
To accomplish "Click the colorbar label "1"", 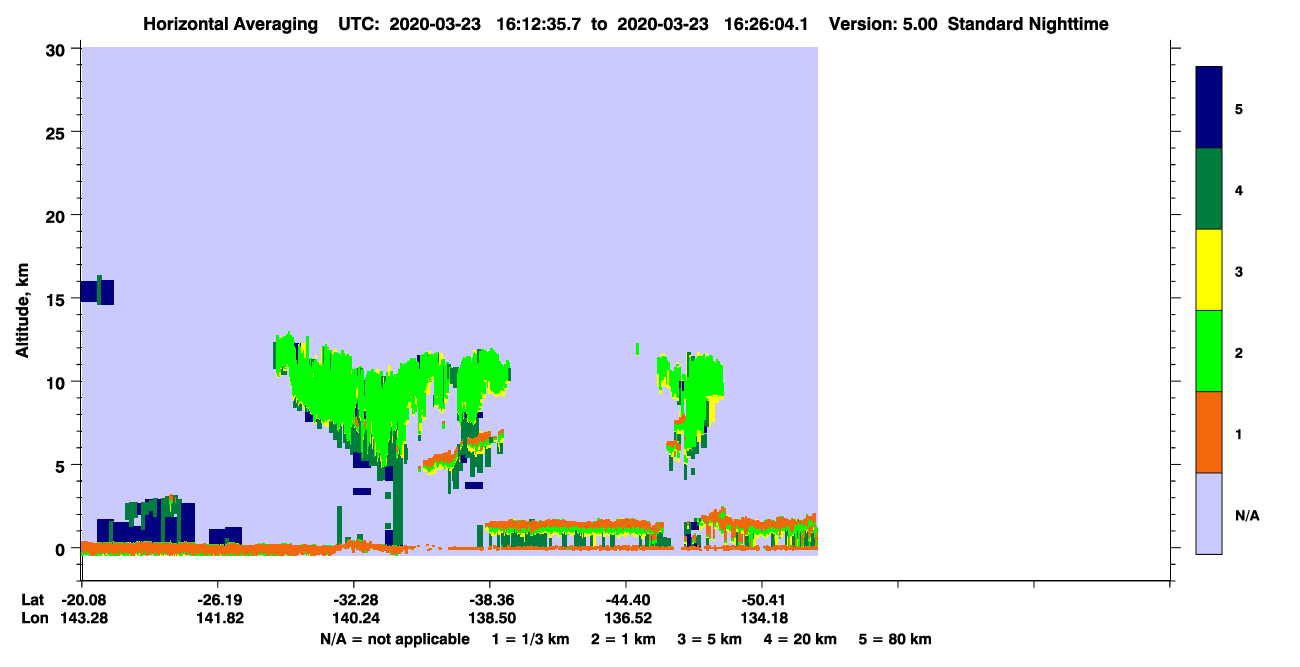I will click(x=1239, y=433).
